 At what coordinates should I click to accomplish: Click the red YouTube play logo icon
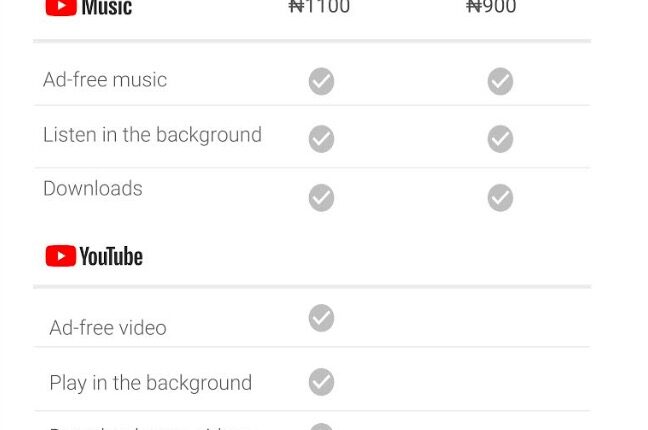click(x=60, y=256)
